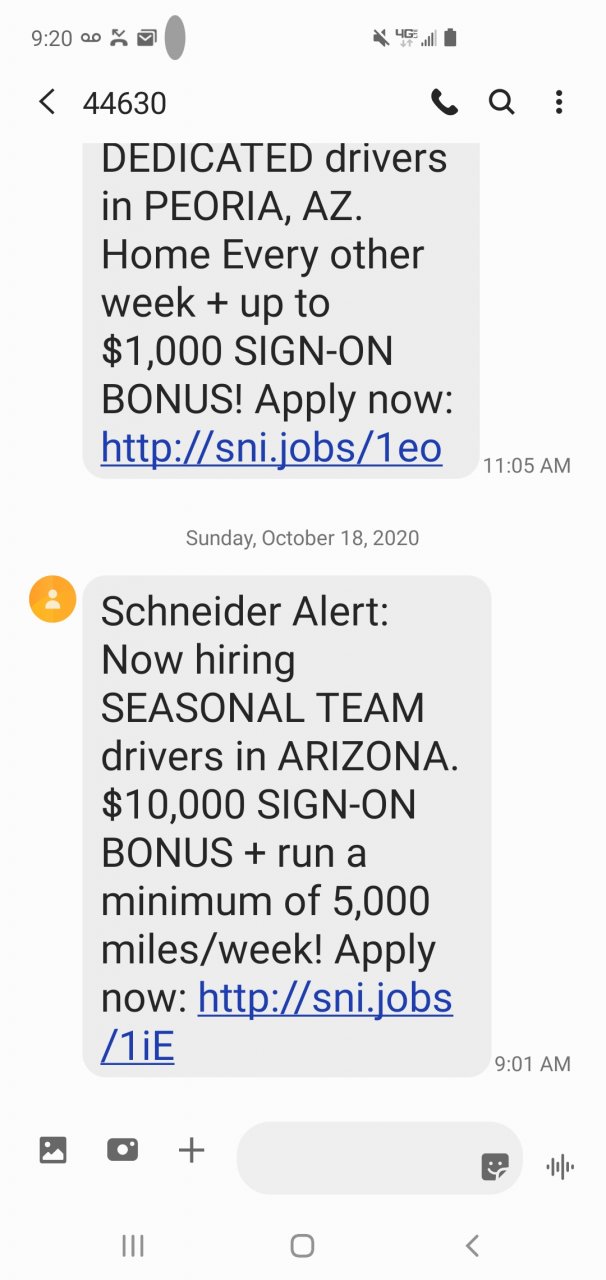Tap the back arrow beside 44630
Screen dimensions: 606x1280
click(47, 101)
